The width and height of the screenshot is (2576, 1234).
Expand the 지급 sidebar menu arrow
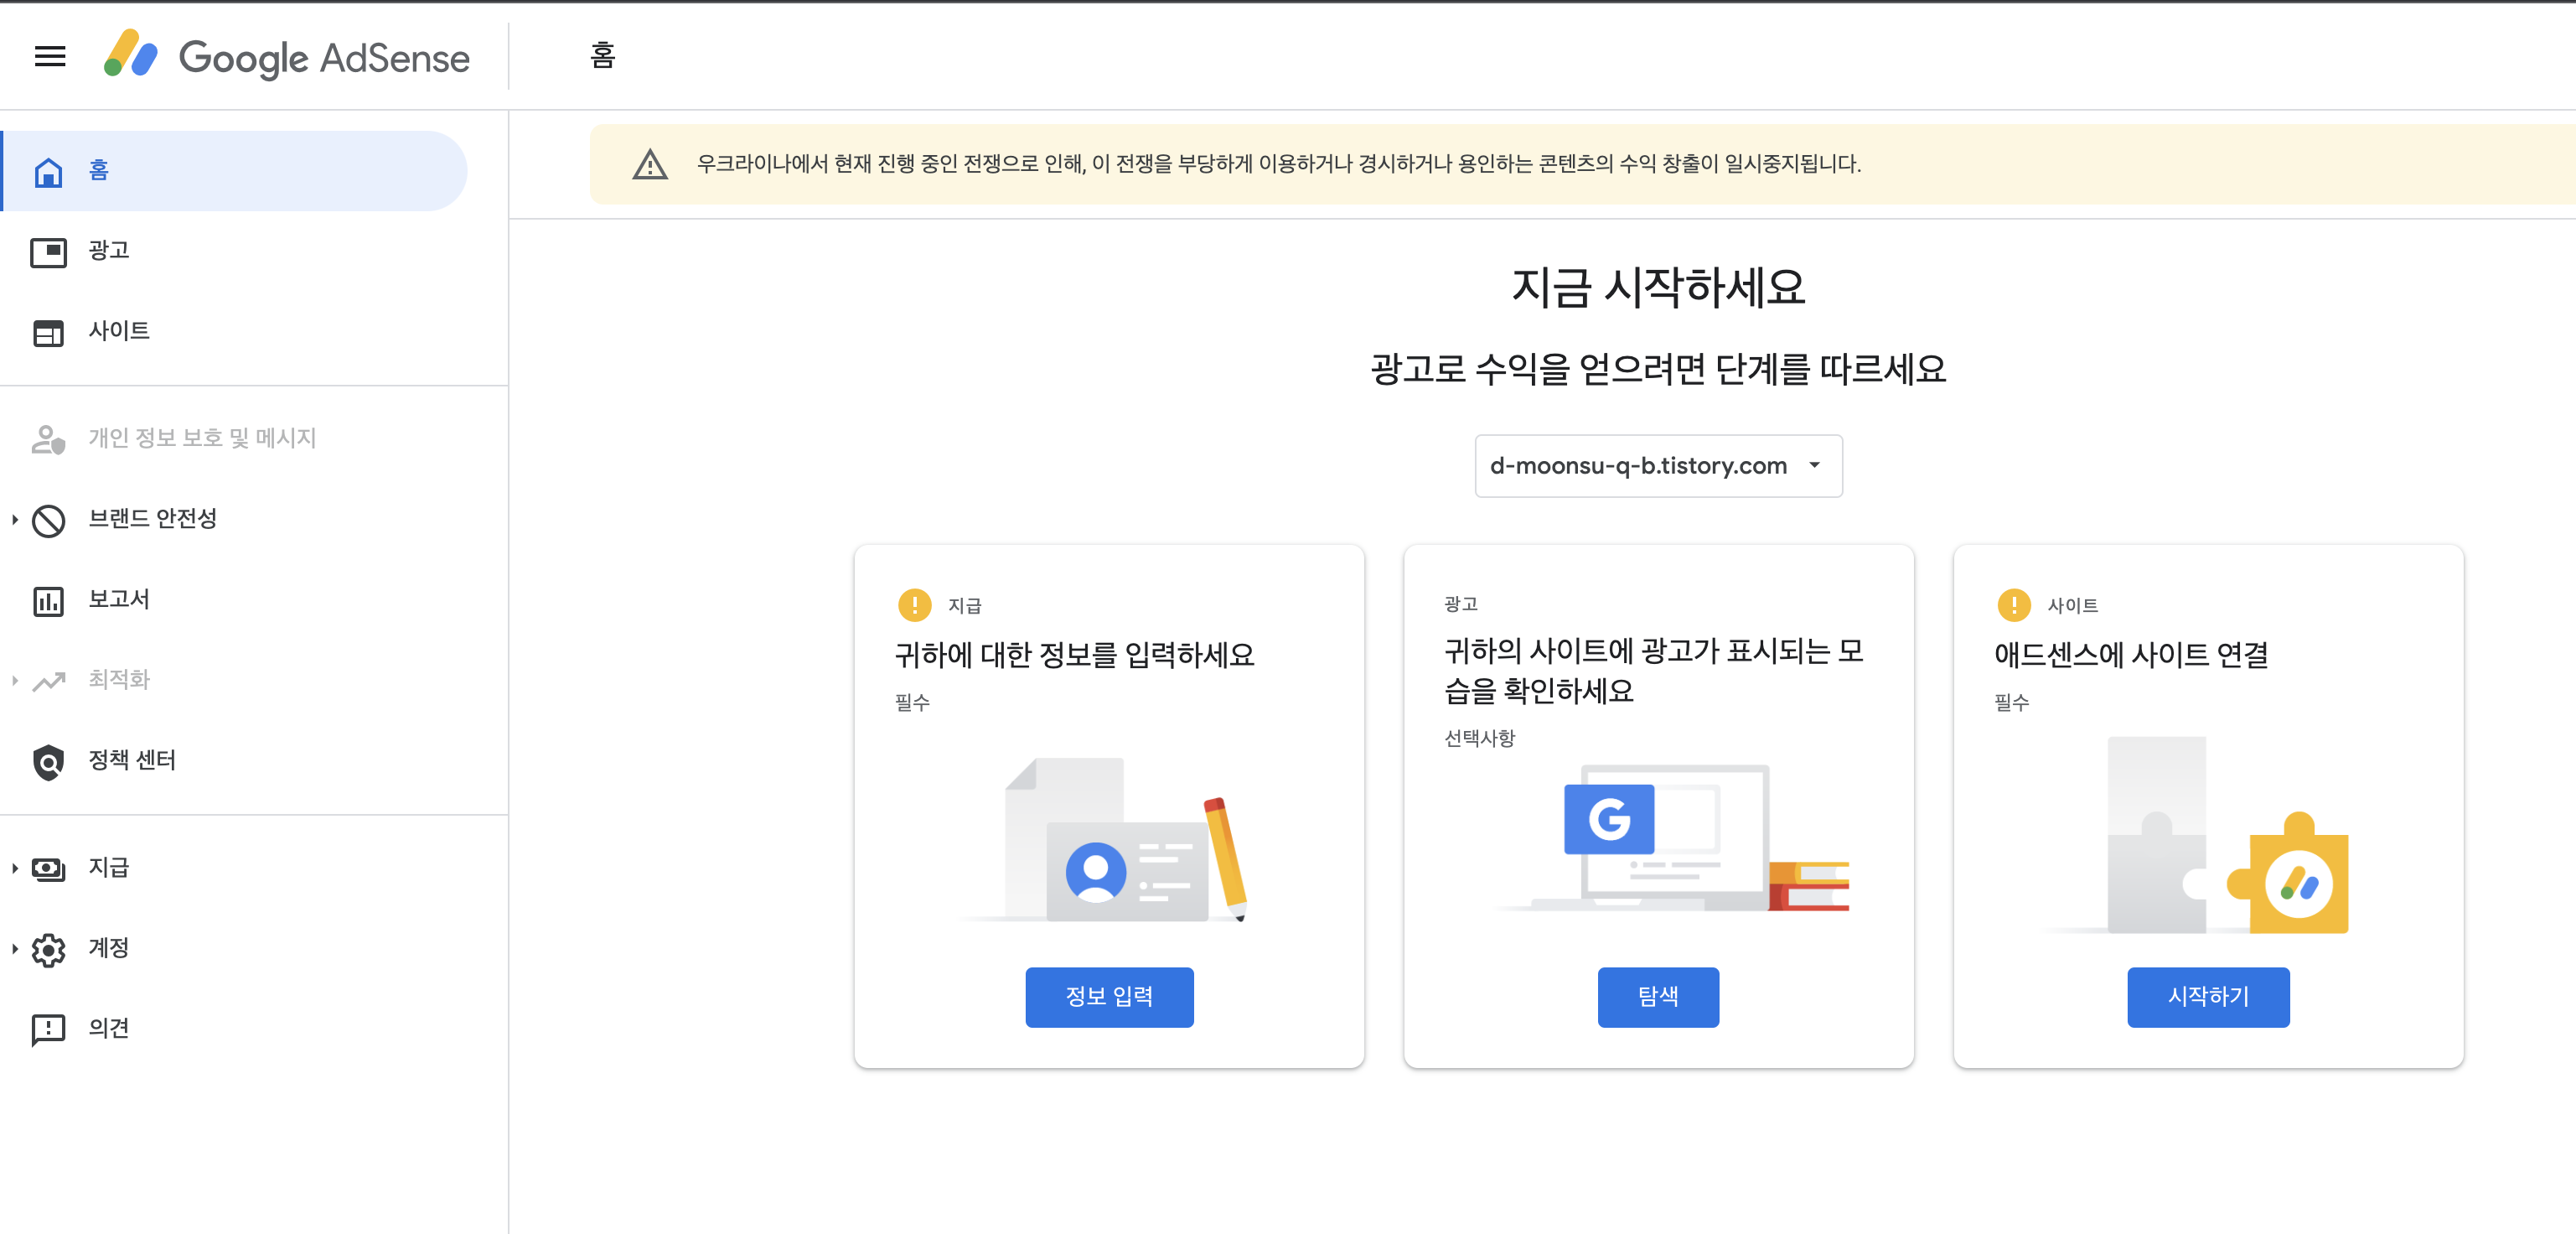[x=15, y=868]
